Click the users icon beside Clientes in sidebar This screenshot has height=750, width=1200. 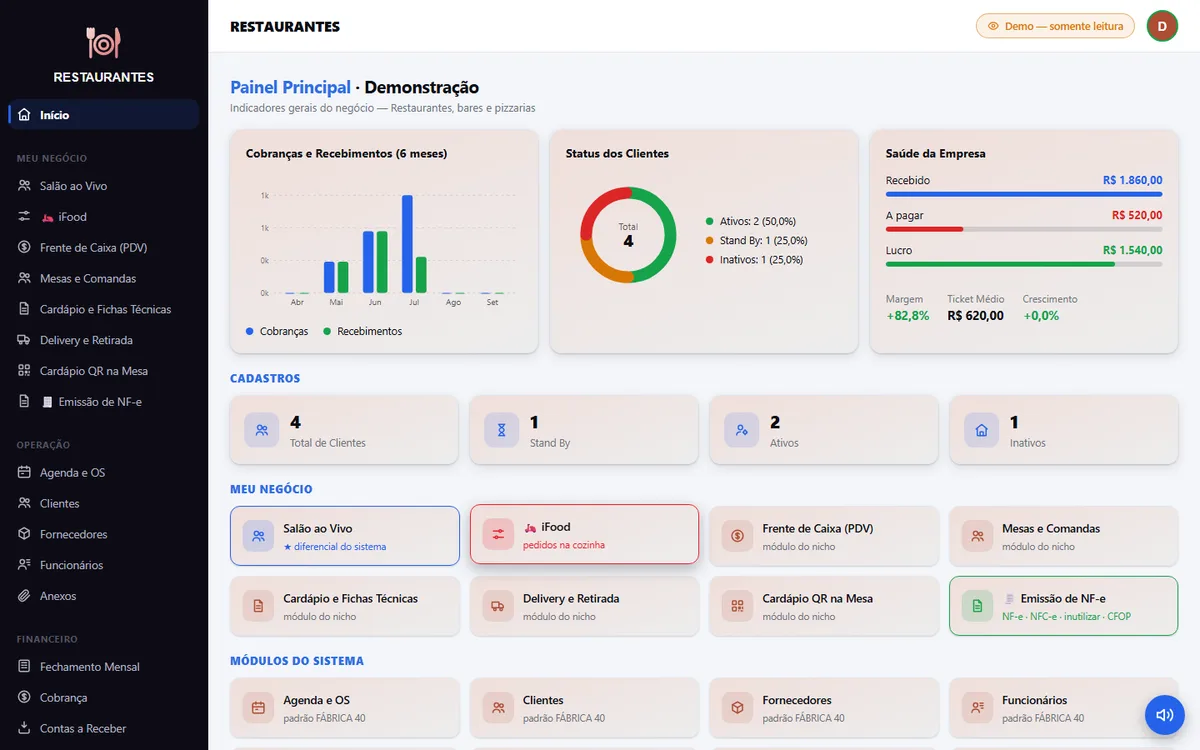[x=24, y=504]
